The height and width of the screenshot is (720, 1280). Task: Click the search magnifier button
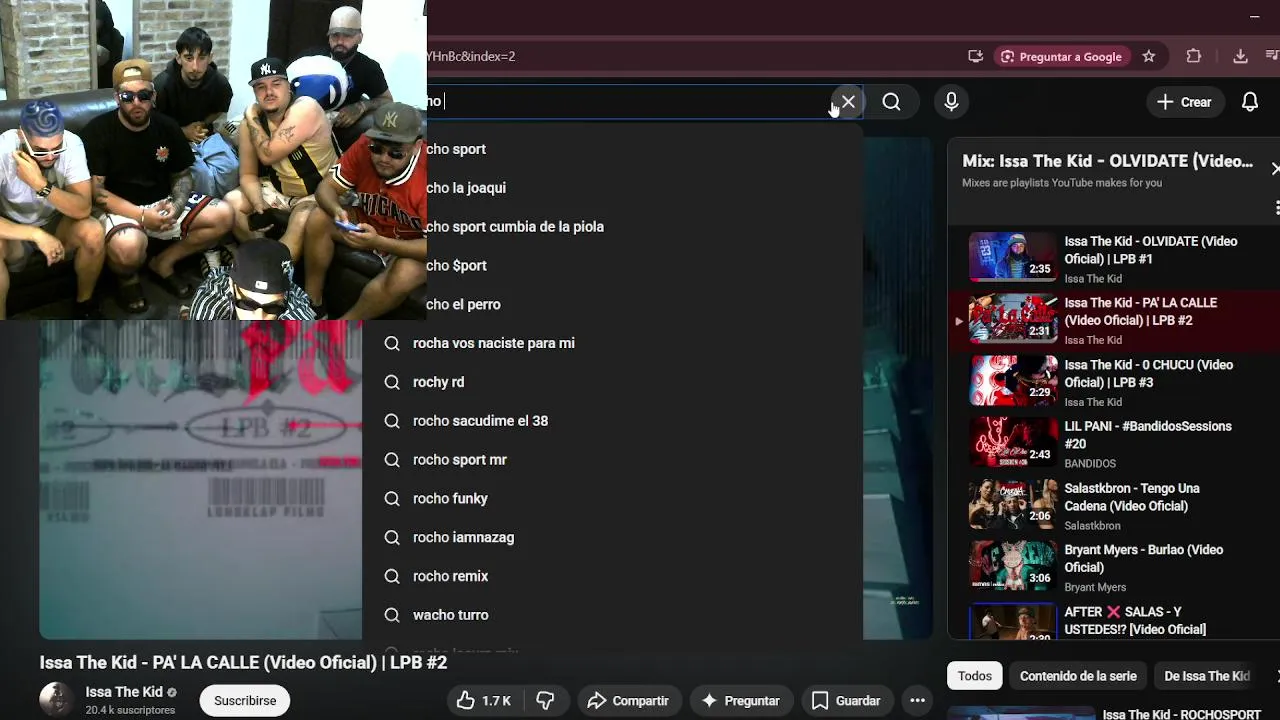(891, 102)
